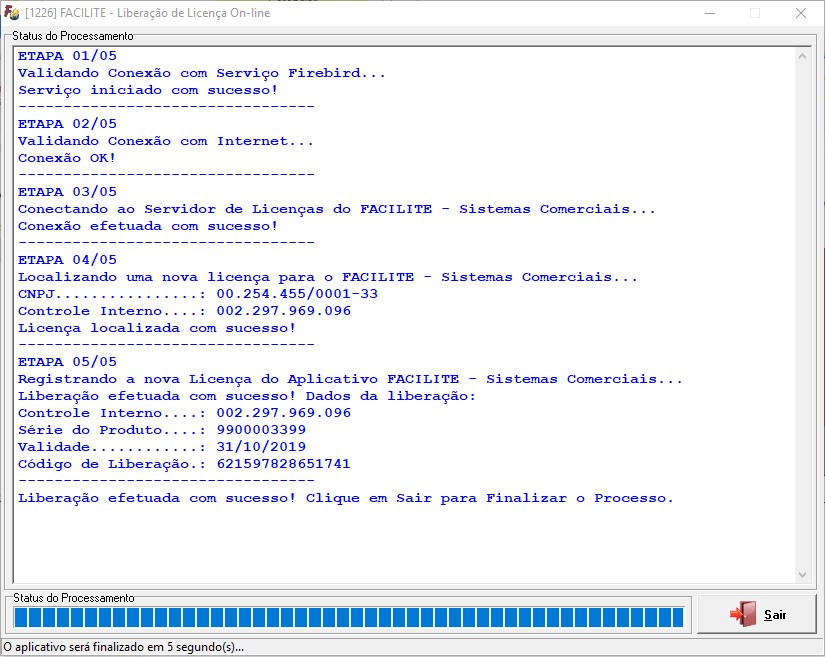This screenshot has height=657, width=825.
Task: Click the "Conexão OK!" line
Action: coord(67,158)
